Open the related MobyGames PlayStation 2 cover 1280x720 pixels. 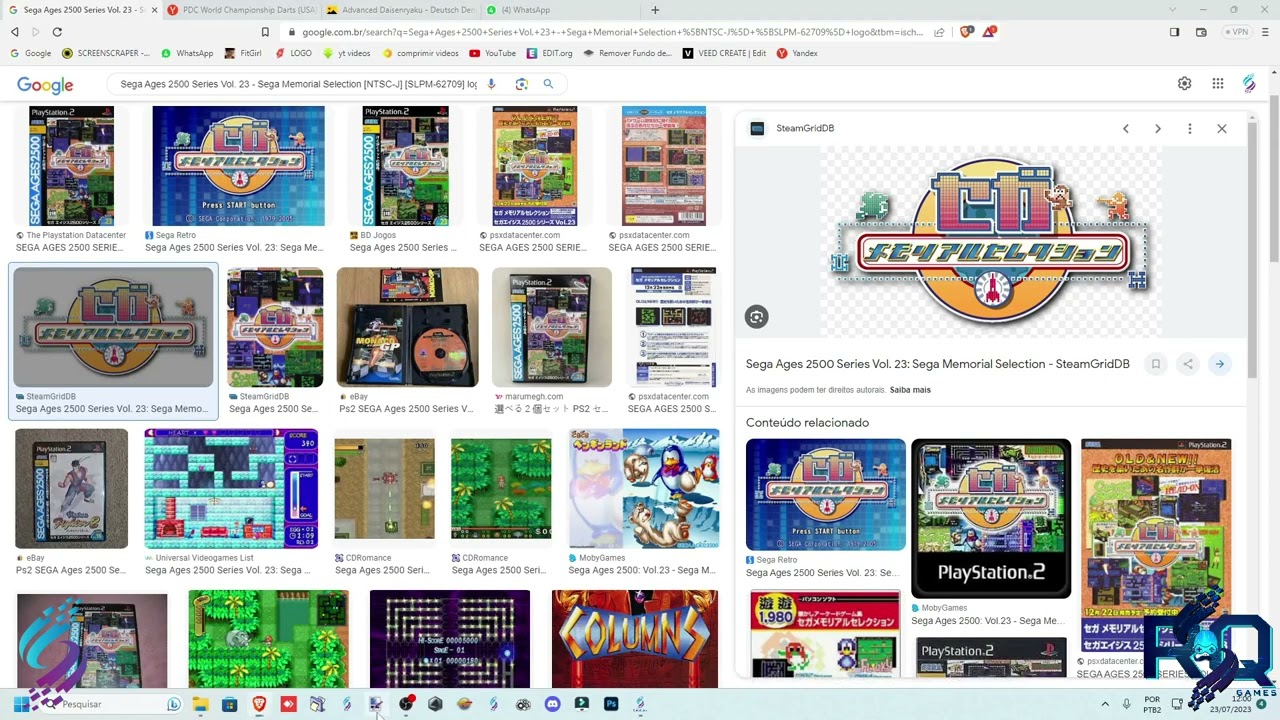pyautogui.click(x=991, y=518)
